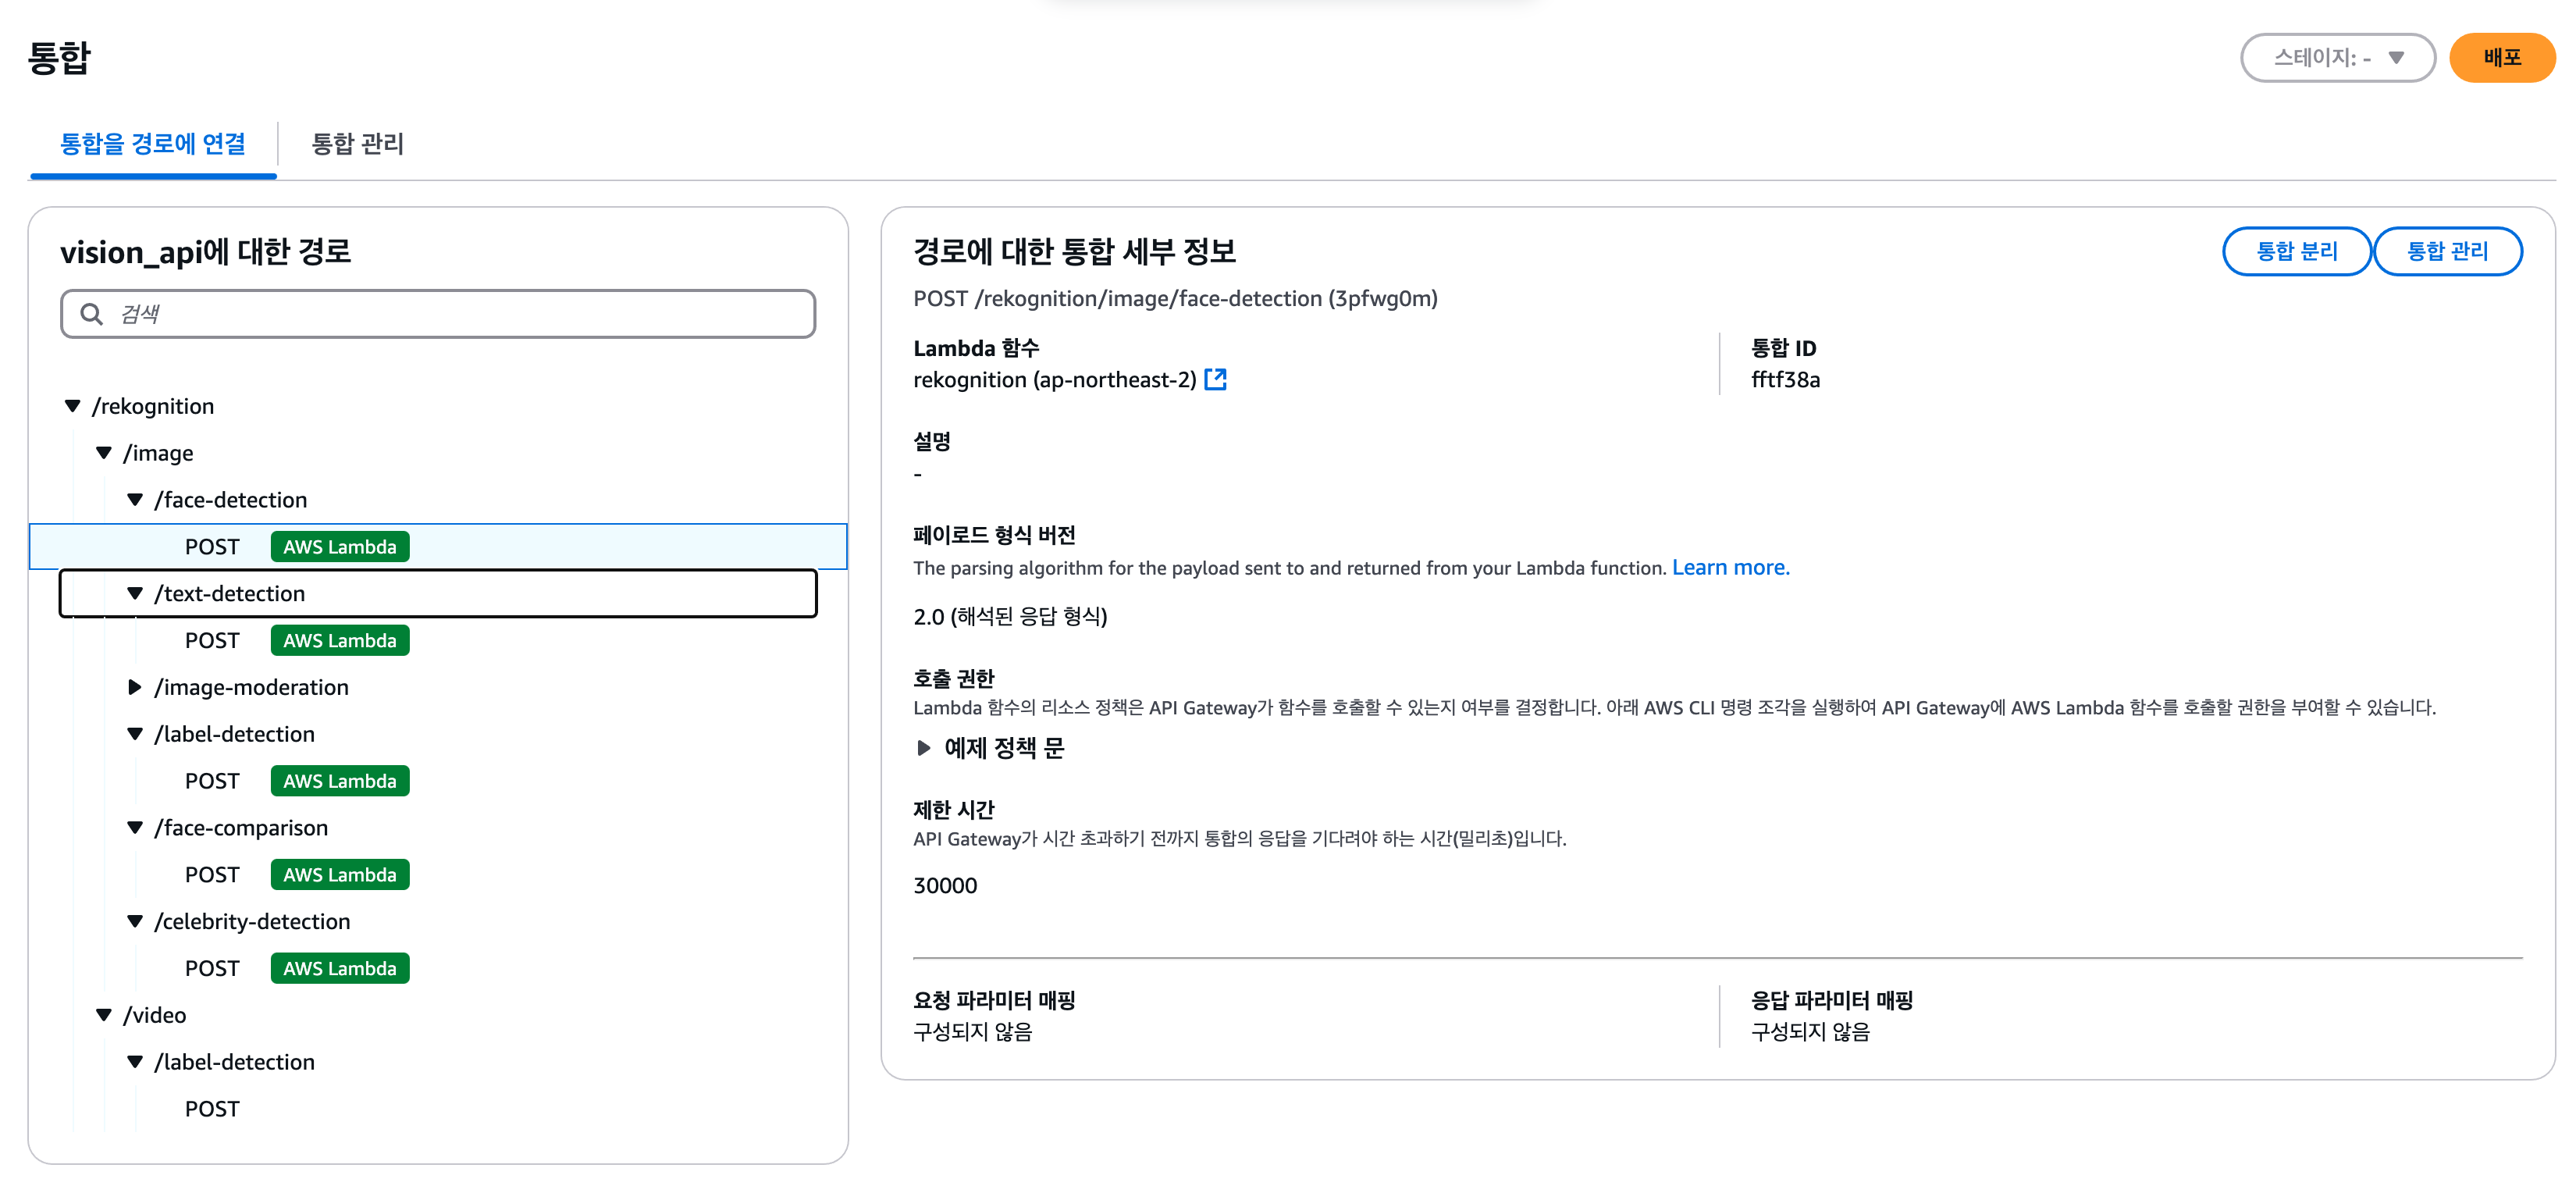Viewport: 2576px width, 1193px height.
Task: Collapse the /video route node
Action: coord(104,1015)
